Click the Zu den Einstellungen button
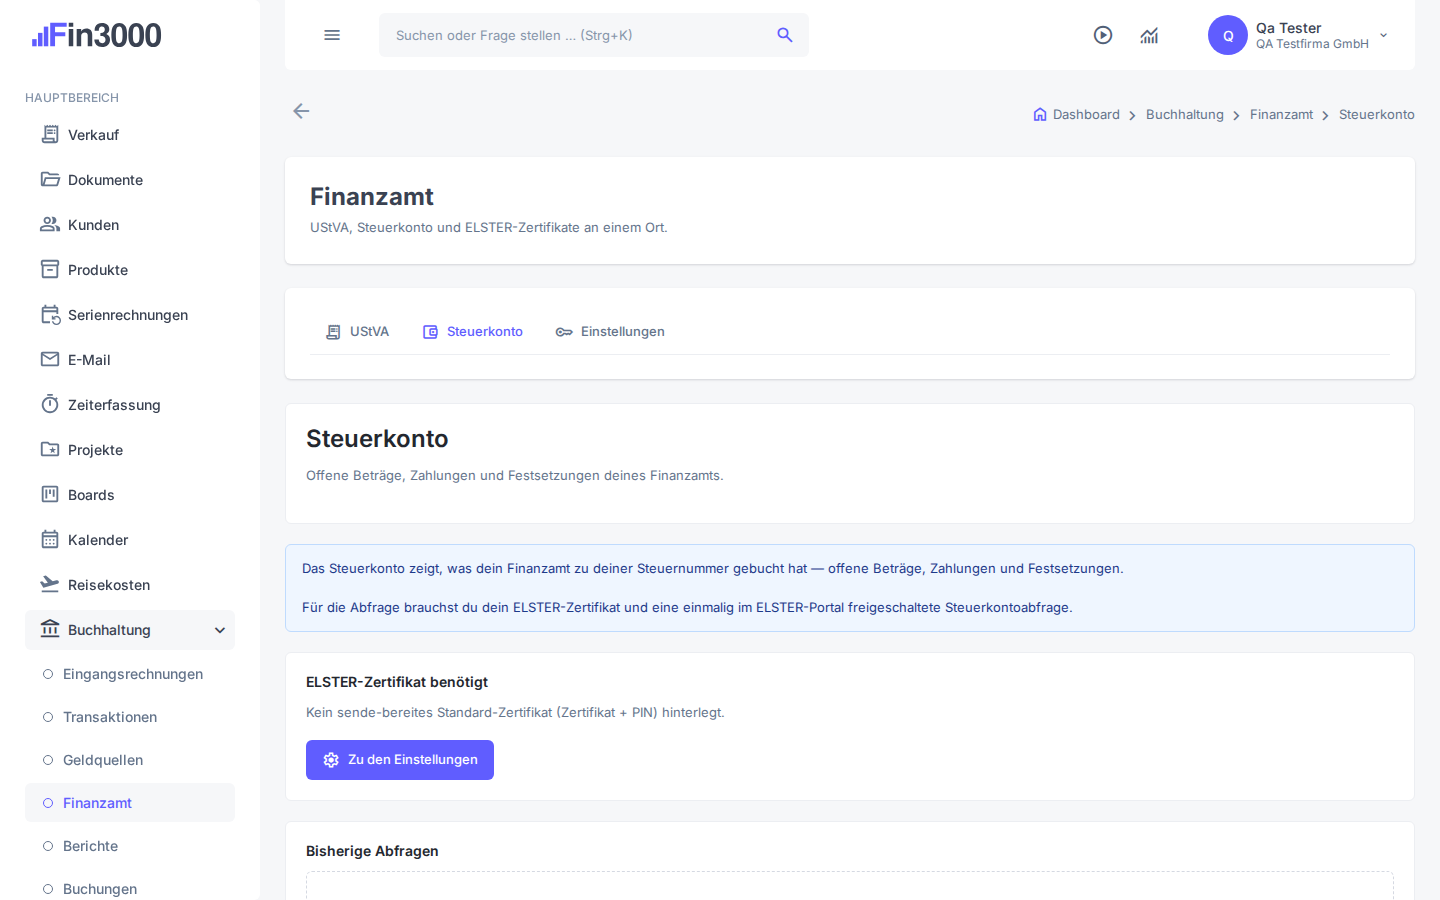Image resolution: width=1440 pixels, height=900 pixels. [x=400, y=760]
